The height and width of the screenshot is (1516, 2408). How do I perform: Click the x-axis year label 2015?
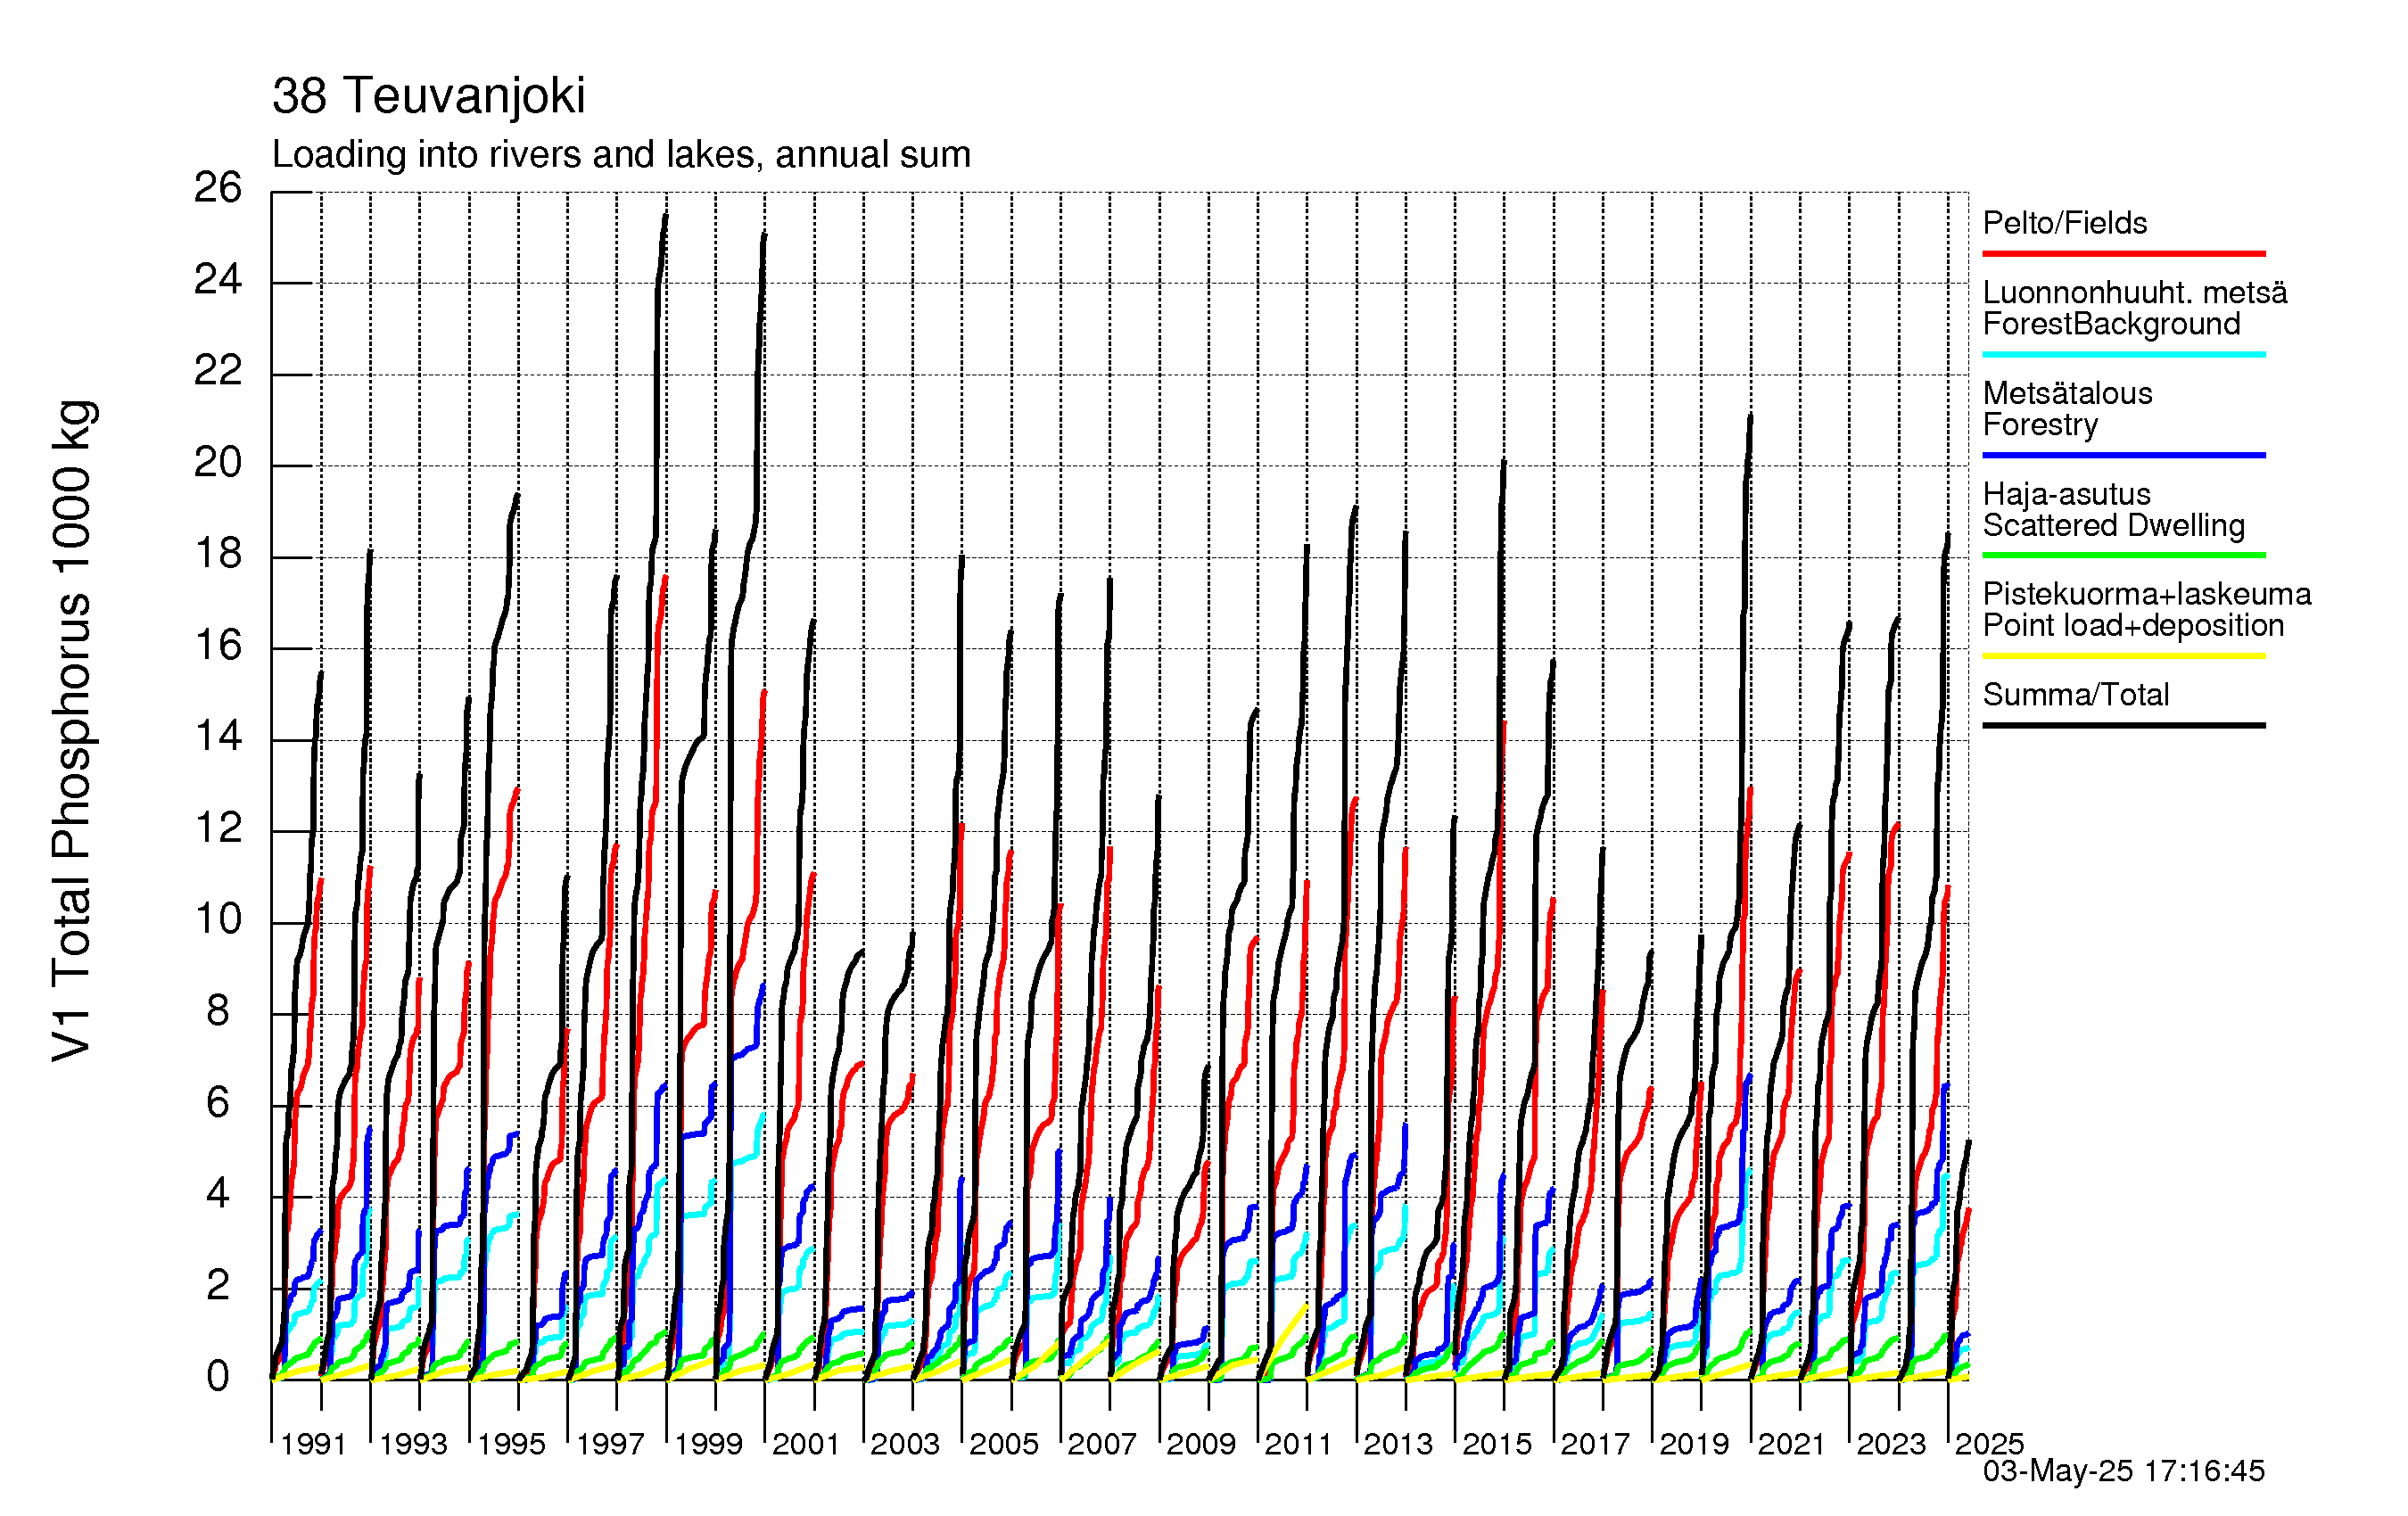(x=1497, y=1444)
